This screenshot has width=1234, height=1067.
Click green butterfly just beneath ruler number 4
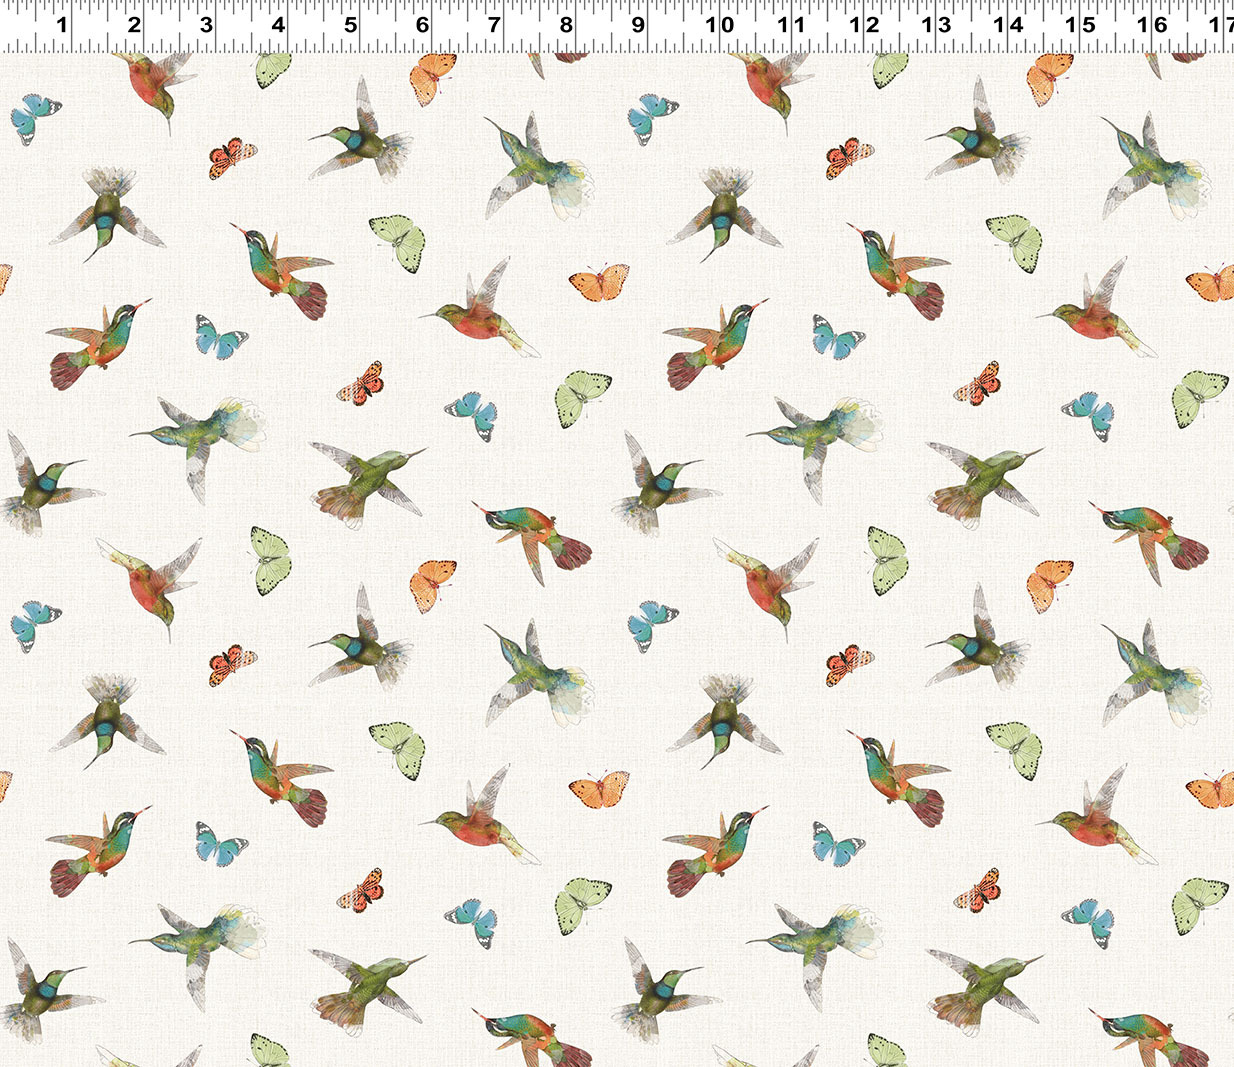(272, 69)
